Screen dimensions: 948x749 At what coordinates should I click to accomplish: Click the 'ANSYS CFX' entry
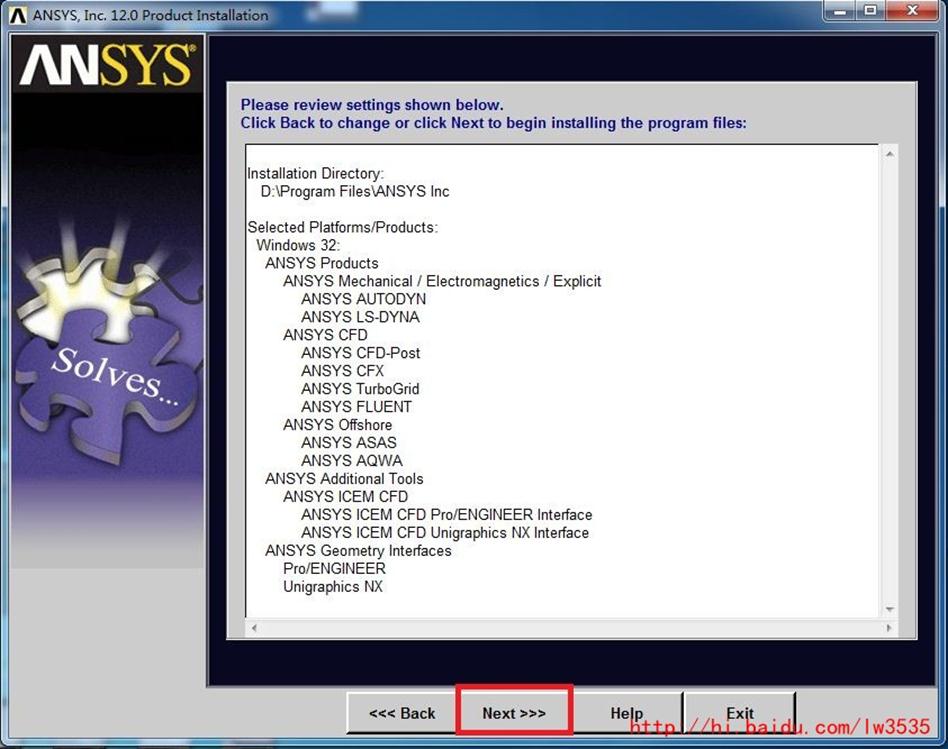click(342, 371)
